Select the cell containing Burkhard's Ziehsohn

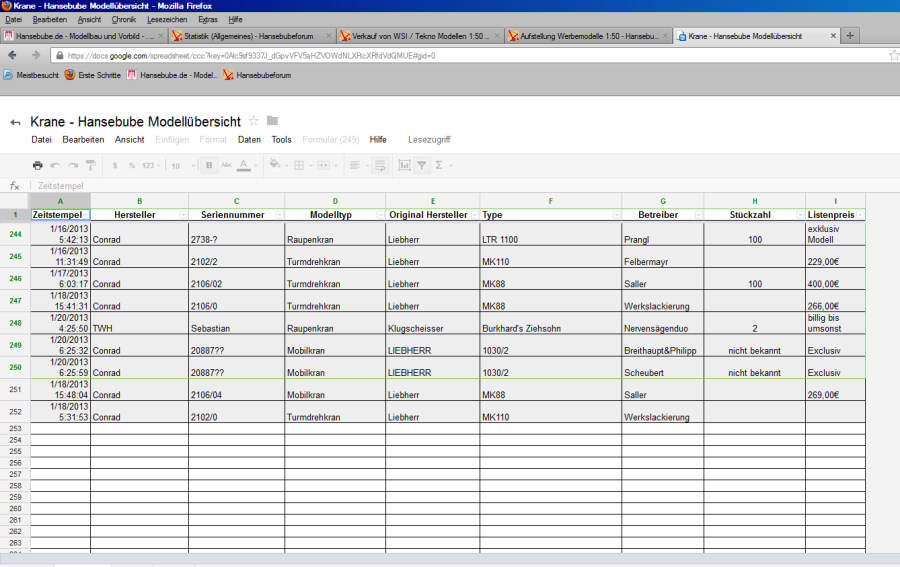point(550,323)
